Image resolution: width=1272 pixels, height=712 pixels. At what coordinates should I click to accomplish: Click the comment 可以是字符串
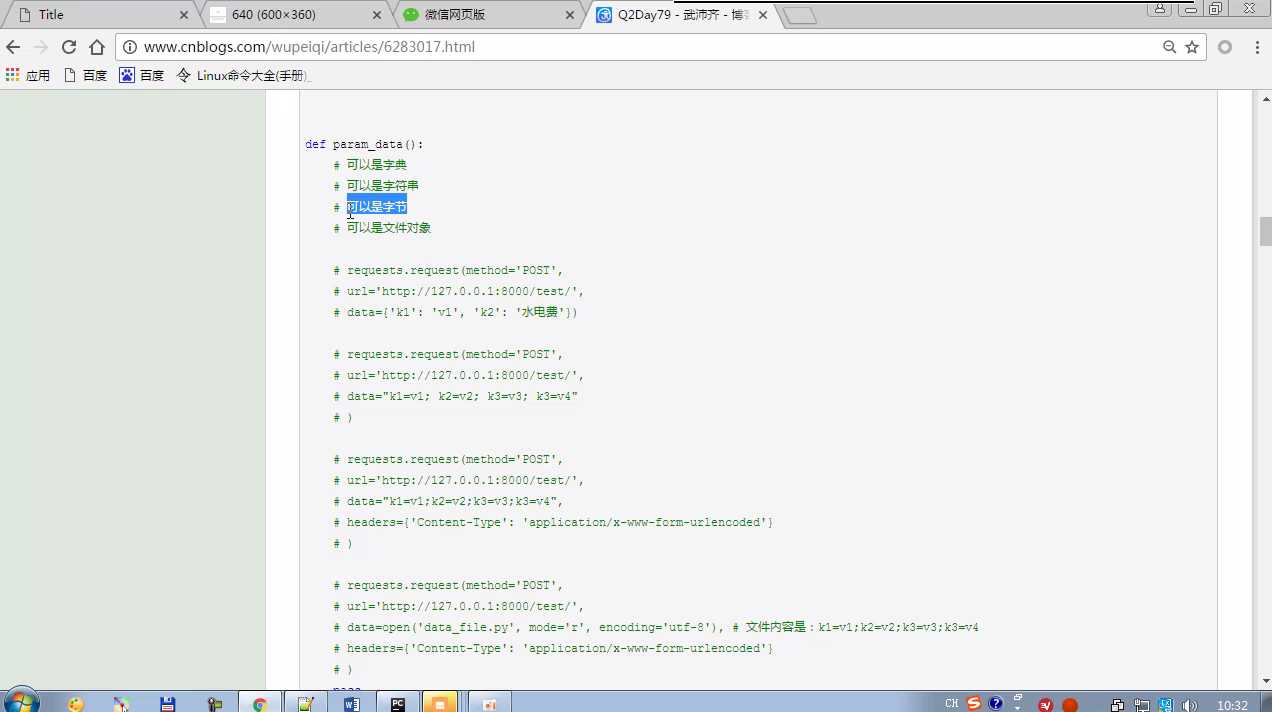383,186
